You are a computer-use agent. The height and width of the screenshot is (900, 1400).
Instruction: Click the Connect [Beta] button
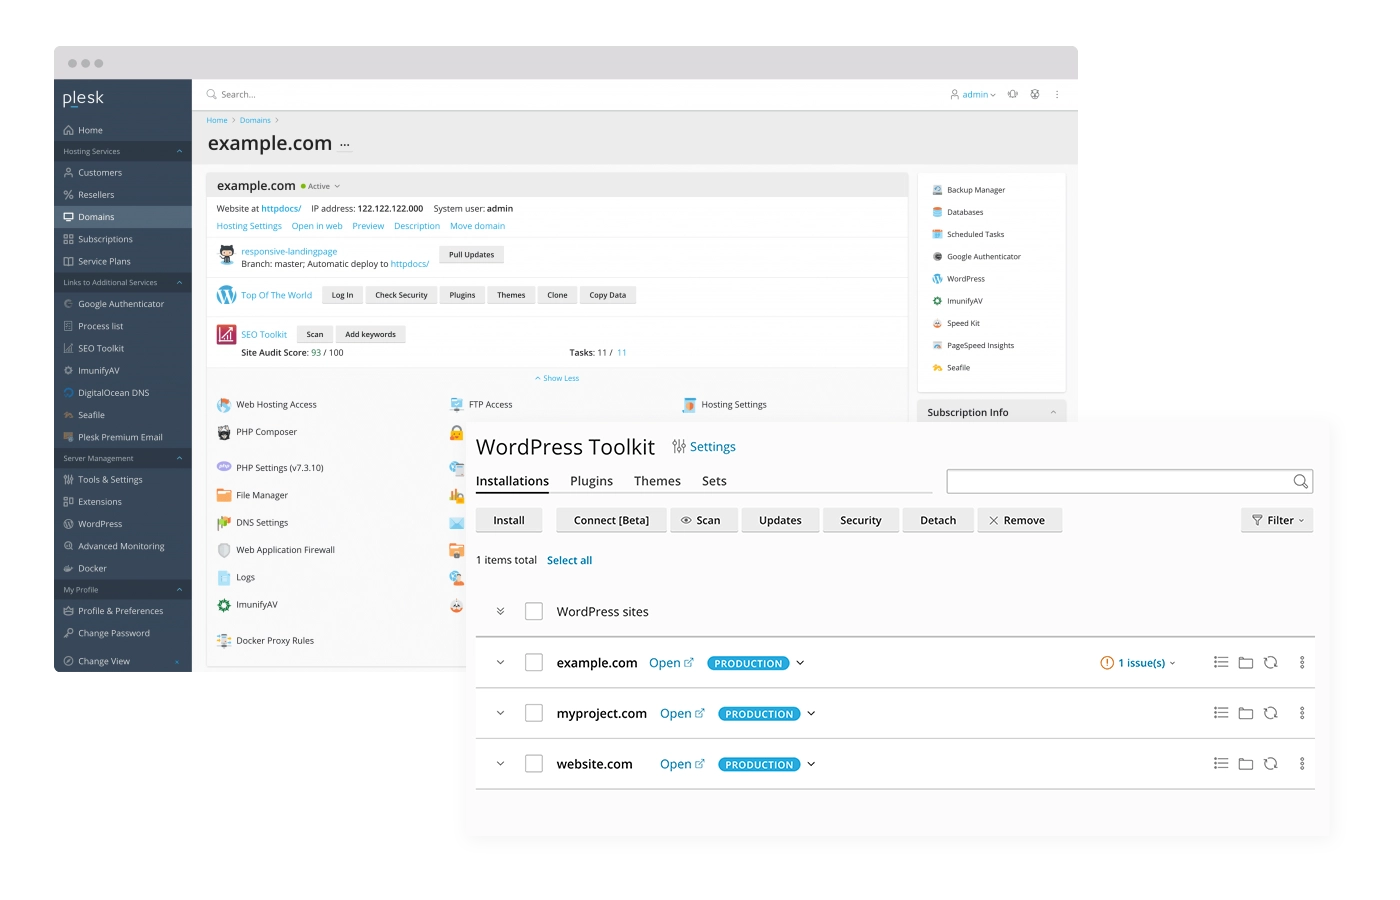click(611, 520)
